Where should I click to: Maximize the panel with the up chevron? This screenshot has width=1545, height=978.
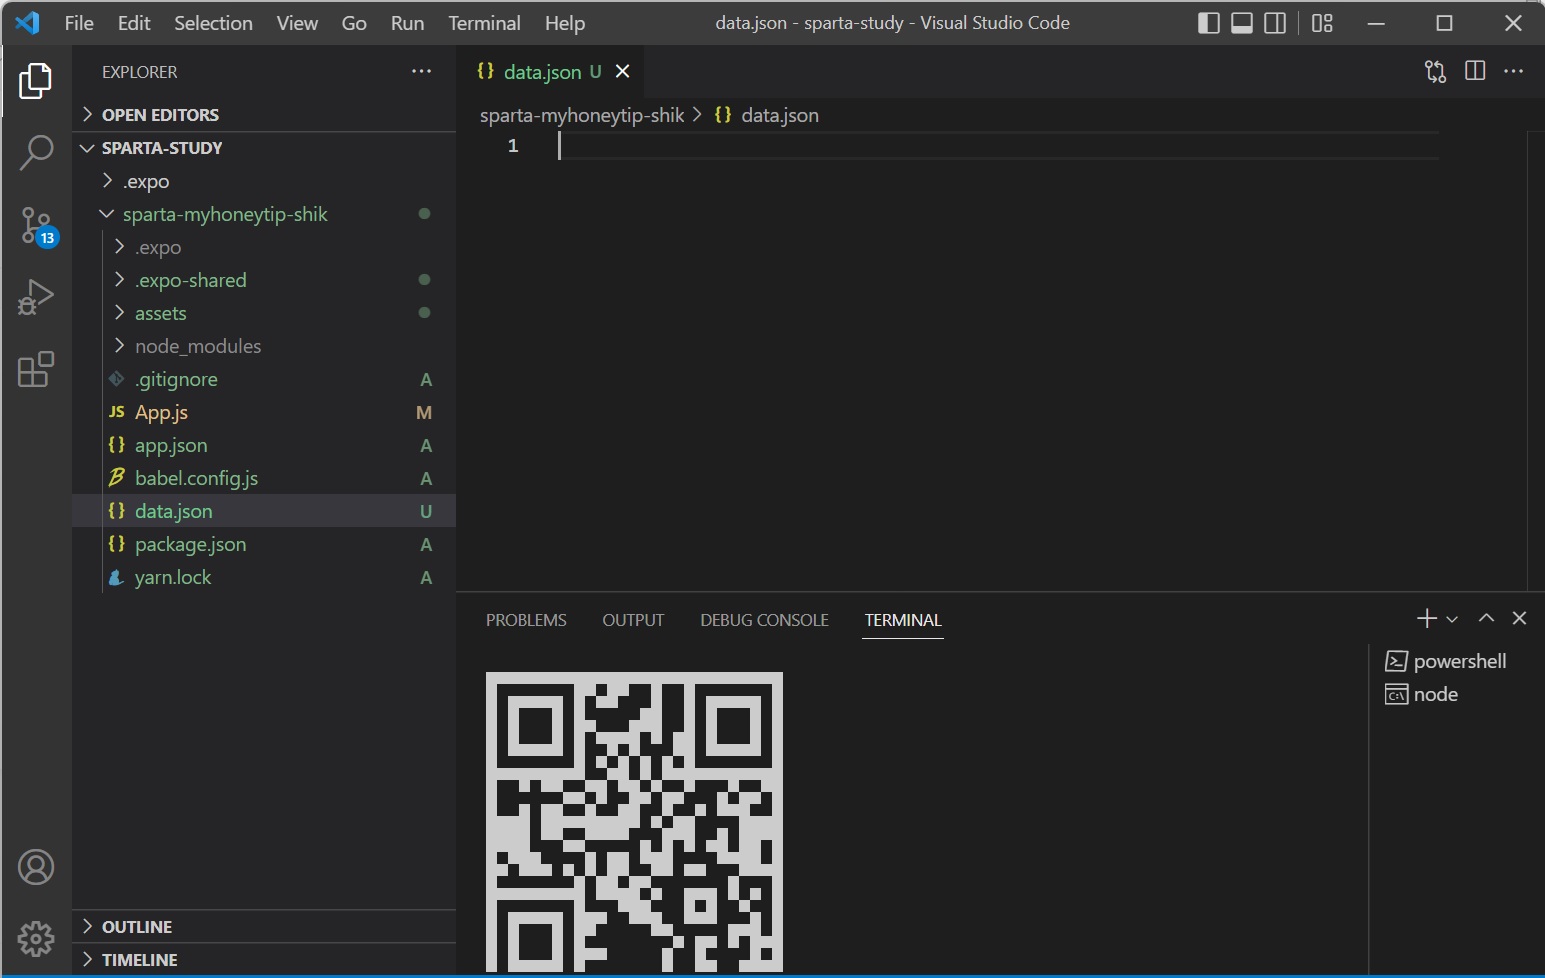1487,618
